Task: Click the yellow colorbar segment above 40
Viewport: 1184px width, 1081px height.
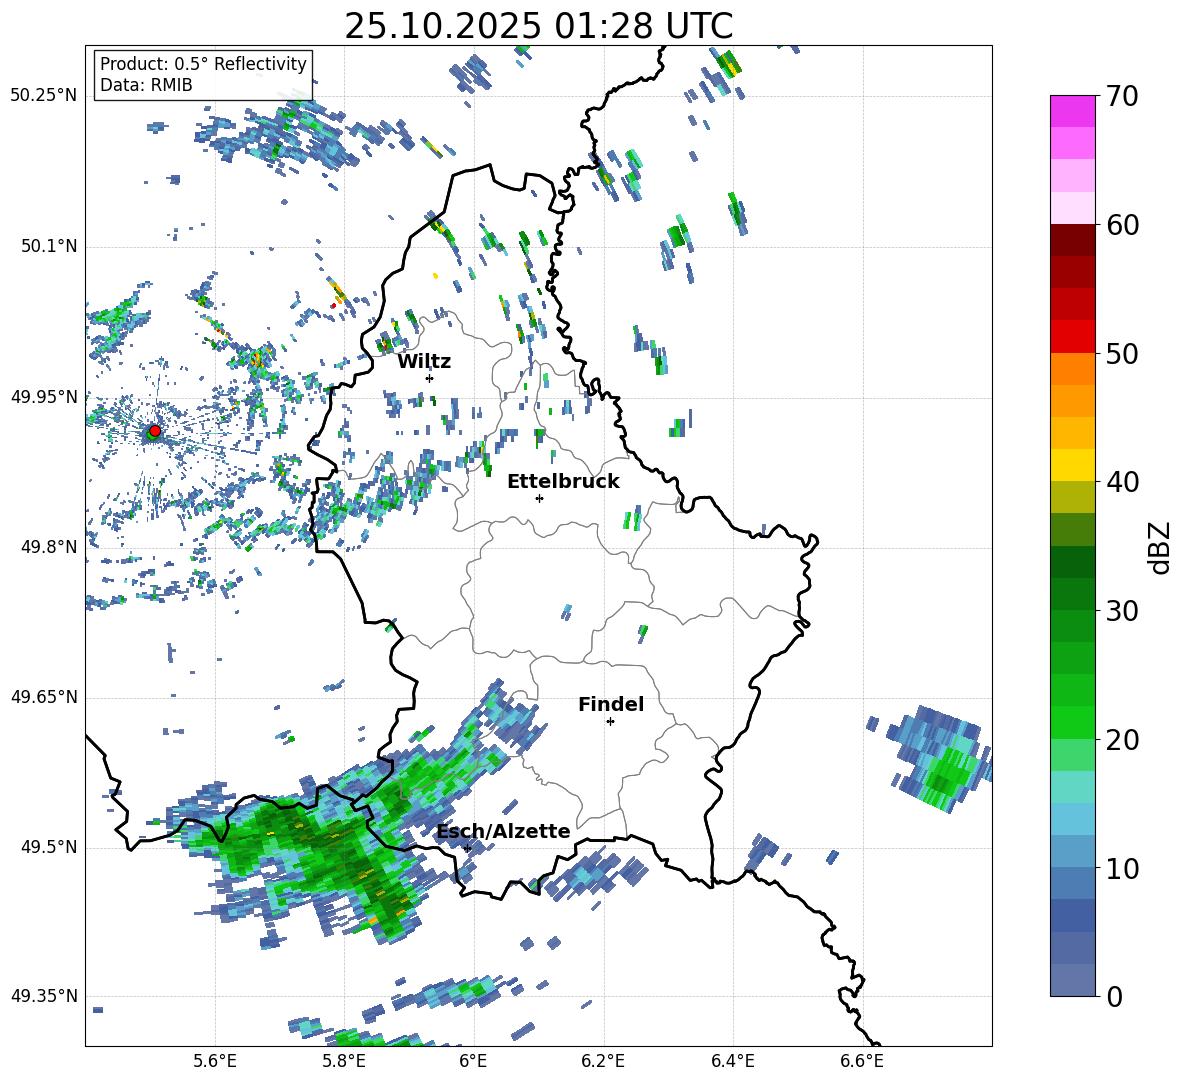Action: tap(1072, 464)
